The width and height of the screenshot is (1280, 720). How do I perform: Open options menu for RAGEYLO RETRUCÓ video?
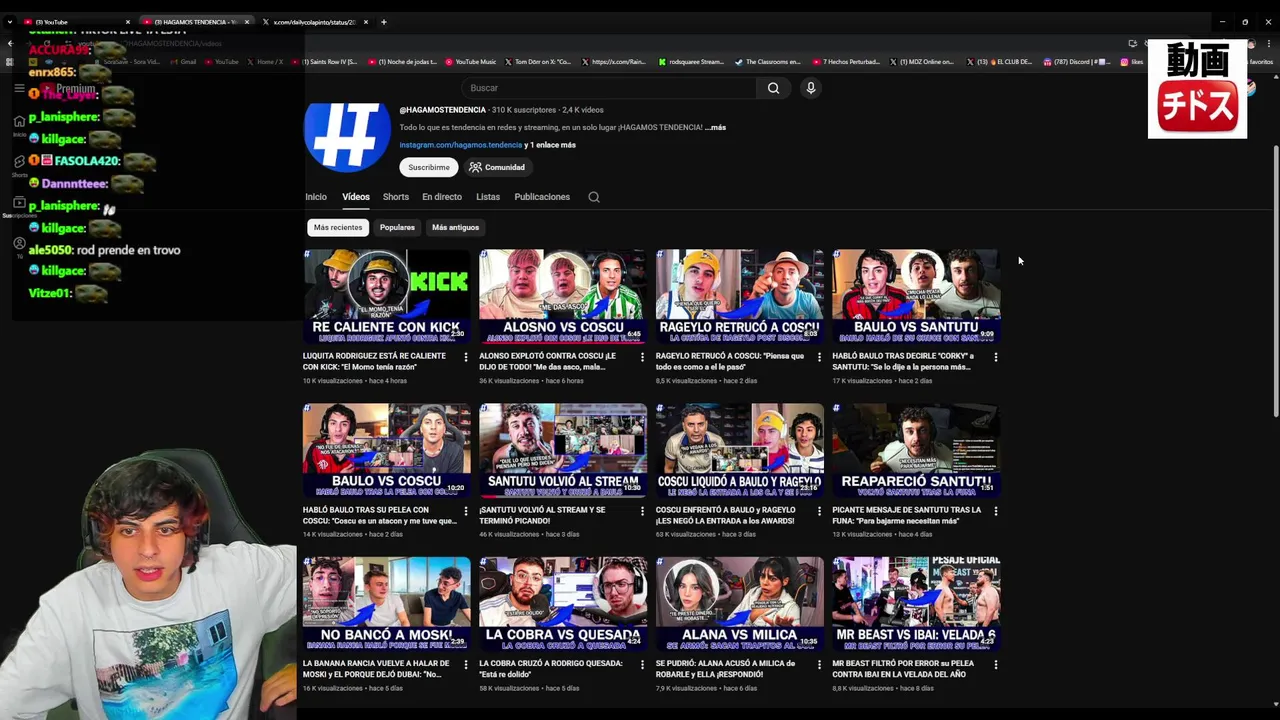[819, 357]
